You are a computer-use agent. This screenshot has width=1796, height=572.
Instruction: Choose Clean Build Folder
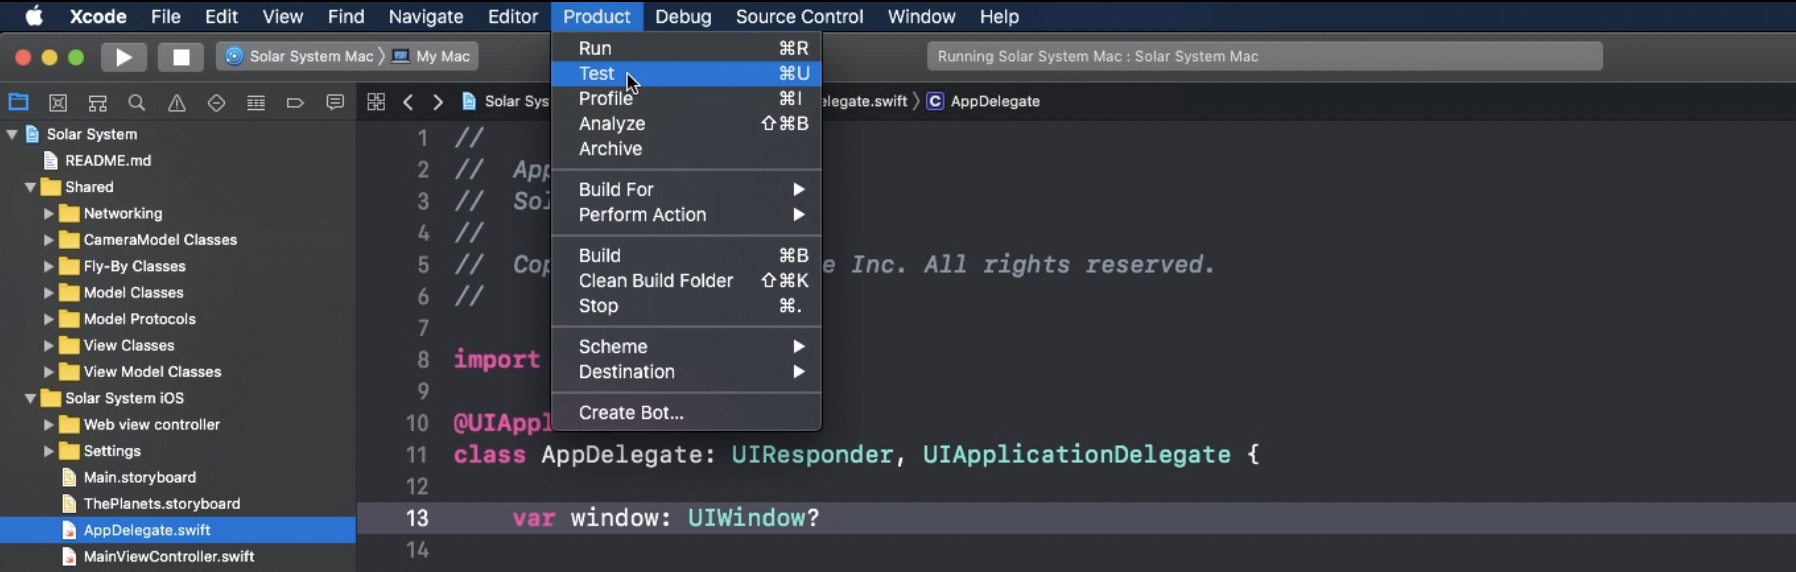[686, 281]
